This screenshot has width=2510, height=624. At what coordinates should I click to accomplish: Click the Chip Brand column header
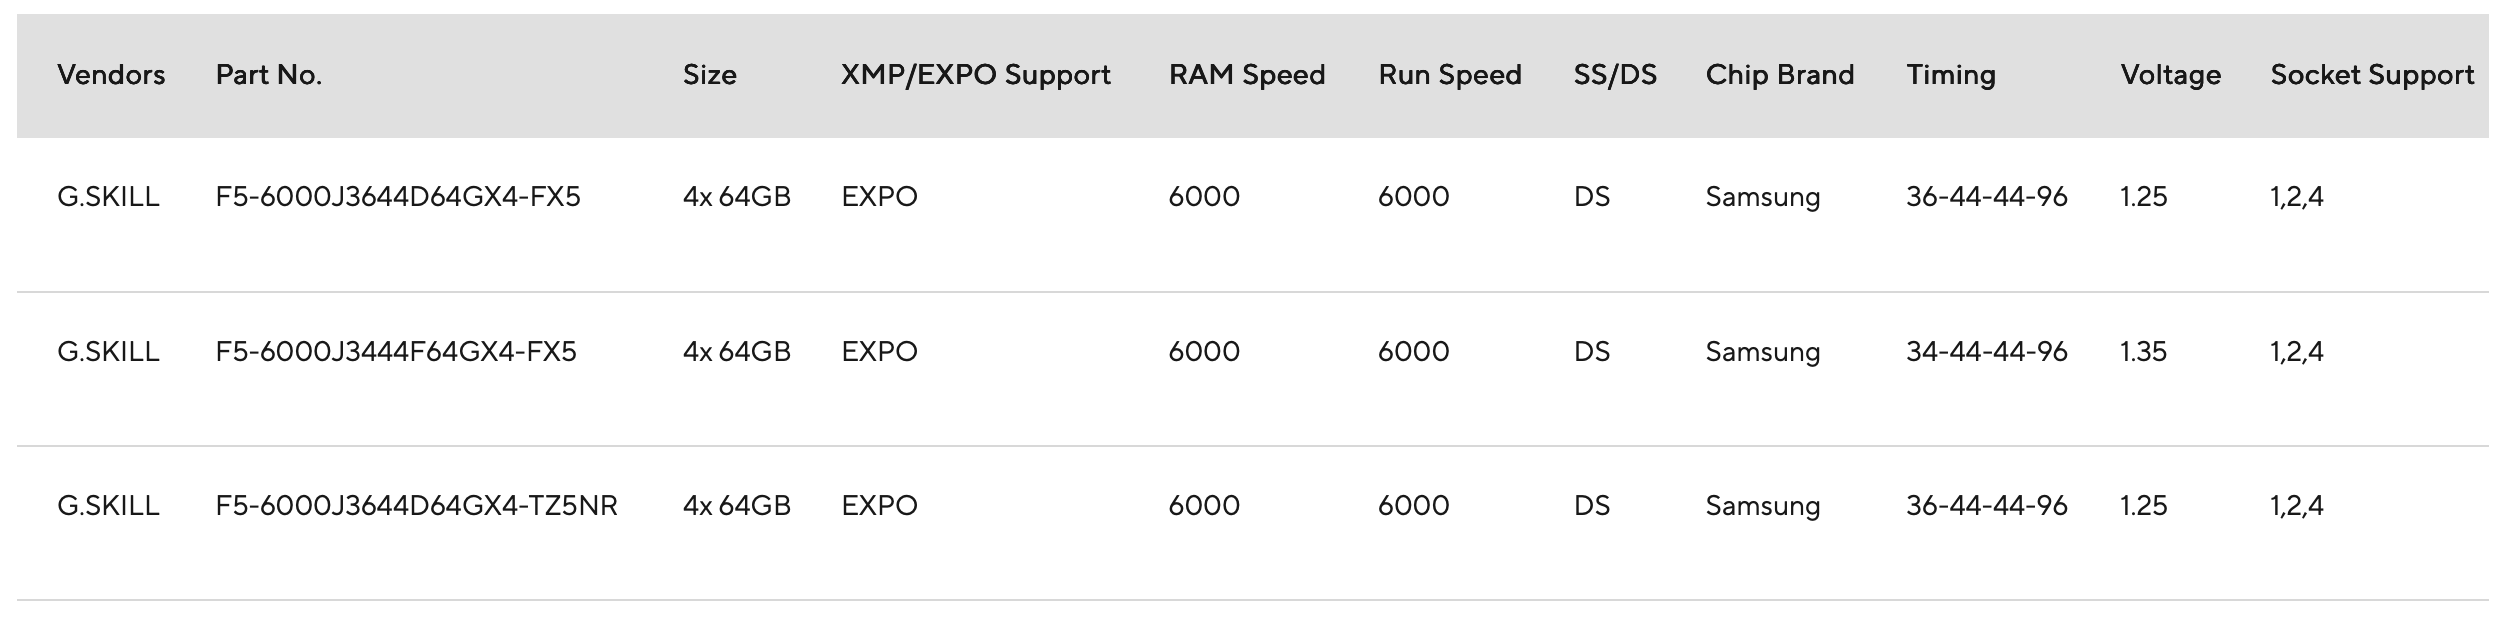pyautogui.click(x=1779, y=75)
